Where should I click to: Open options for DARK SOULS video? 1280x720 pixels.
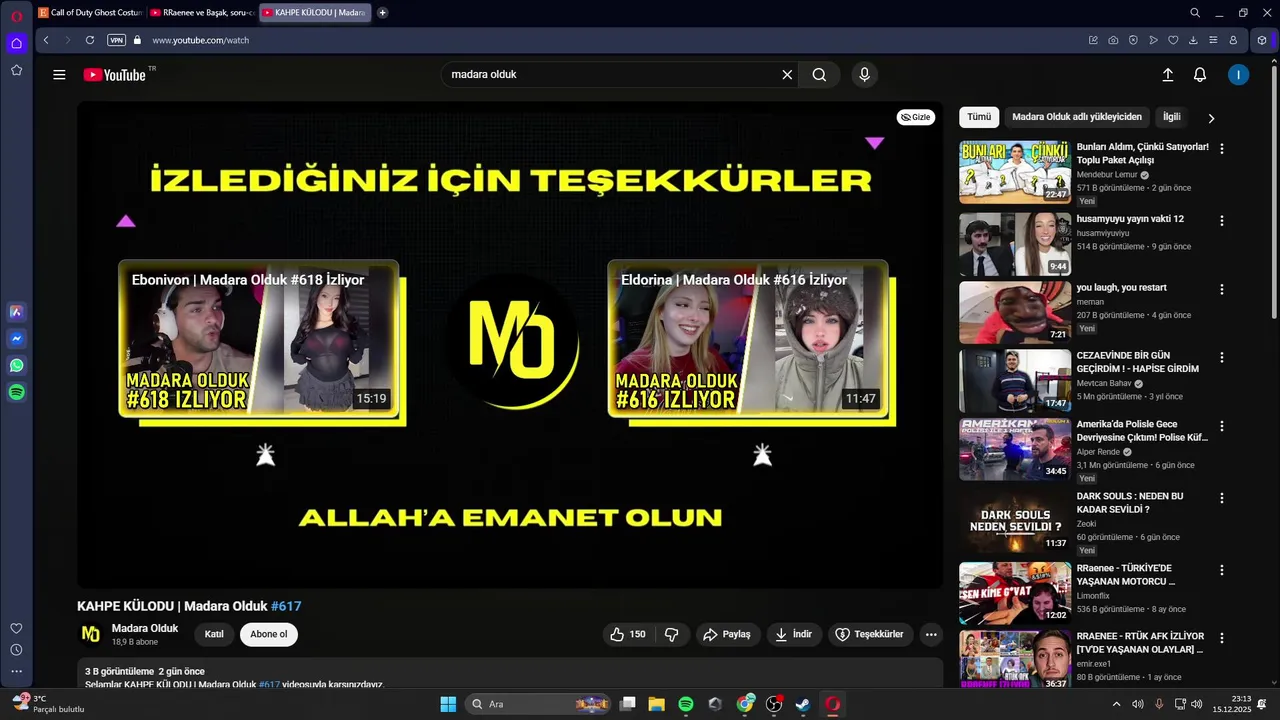tap(1221, 498)
